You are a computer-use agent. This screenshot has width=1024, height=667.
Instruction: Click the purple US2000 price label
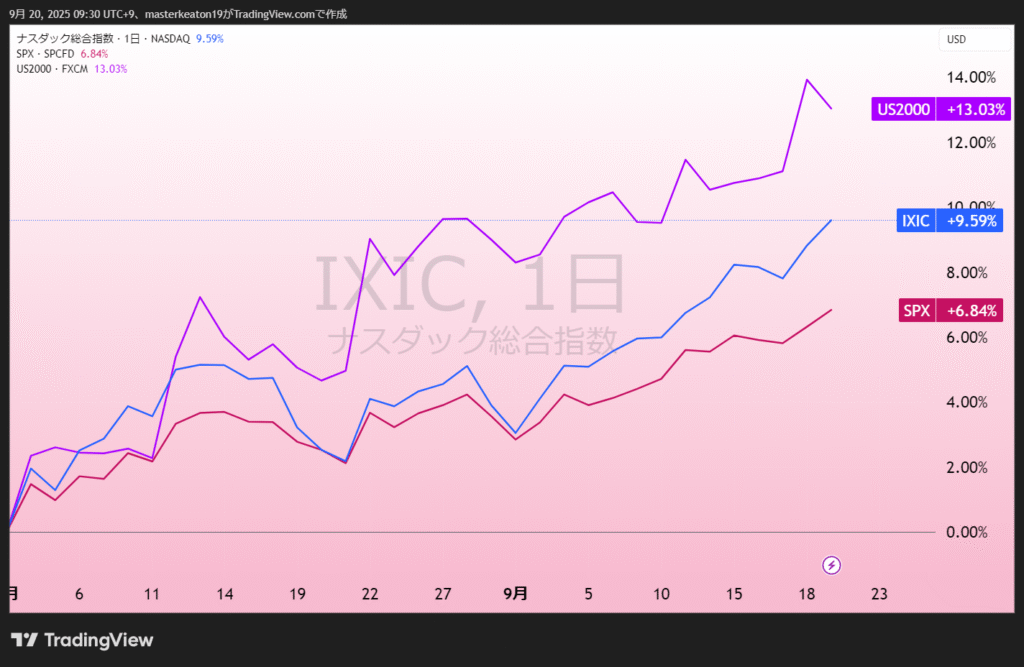[904, 110]
